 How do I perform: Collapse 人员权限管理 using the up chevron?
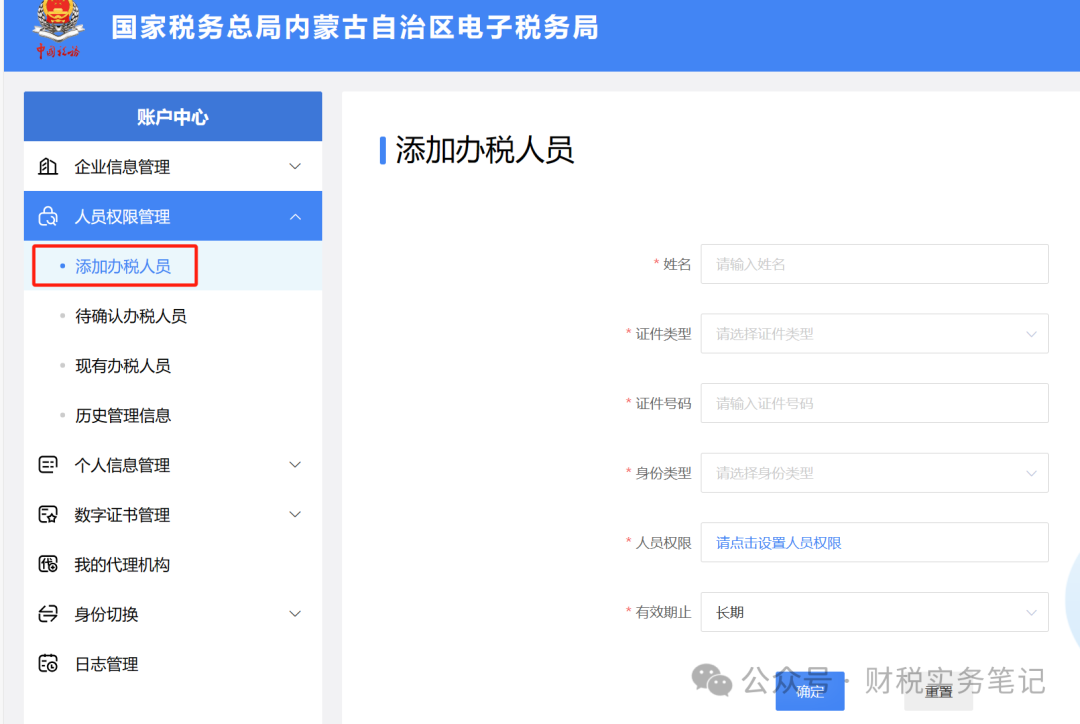click(x=295, y=216)
